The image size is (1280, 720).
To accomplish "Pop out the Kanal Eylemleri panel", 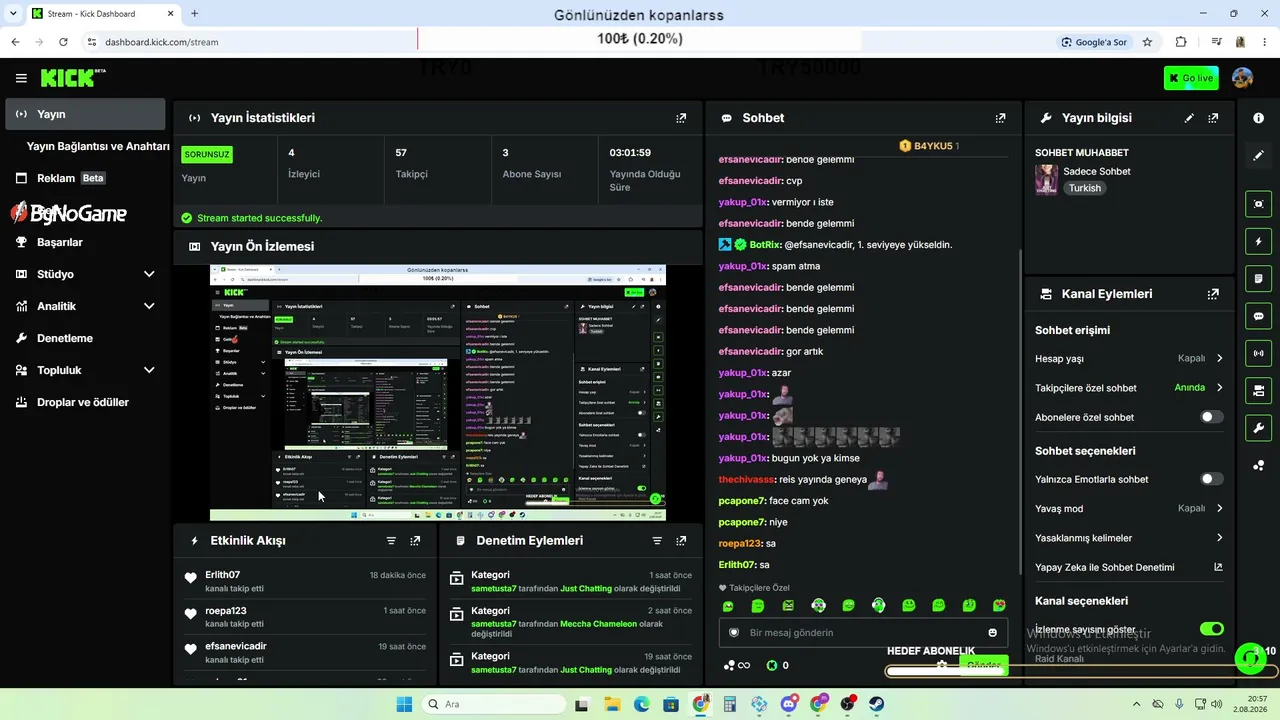I will tap(1213, 294).
